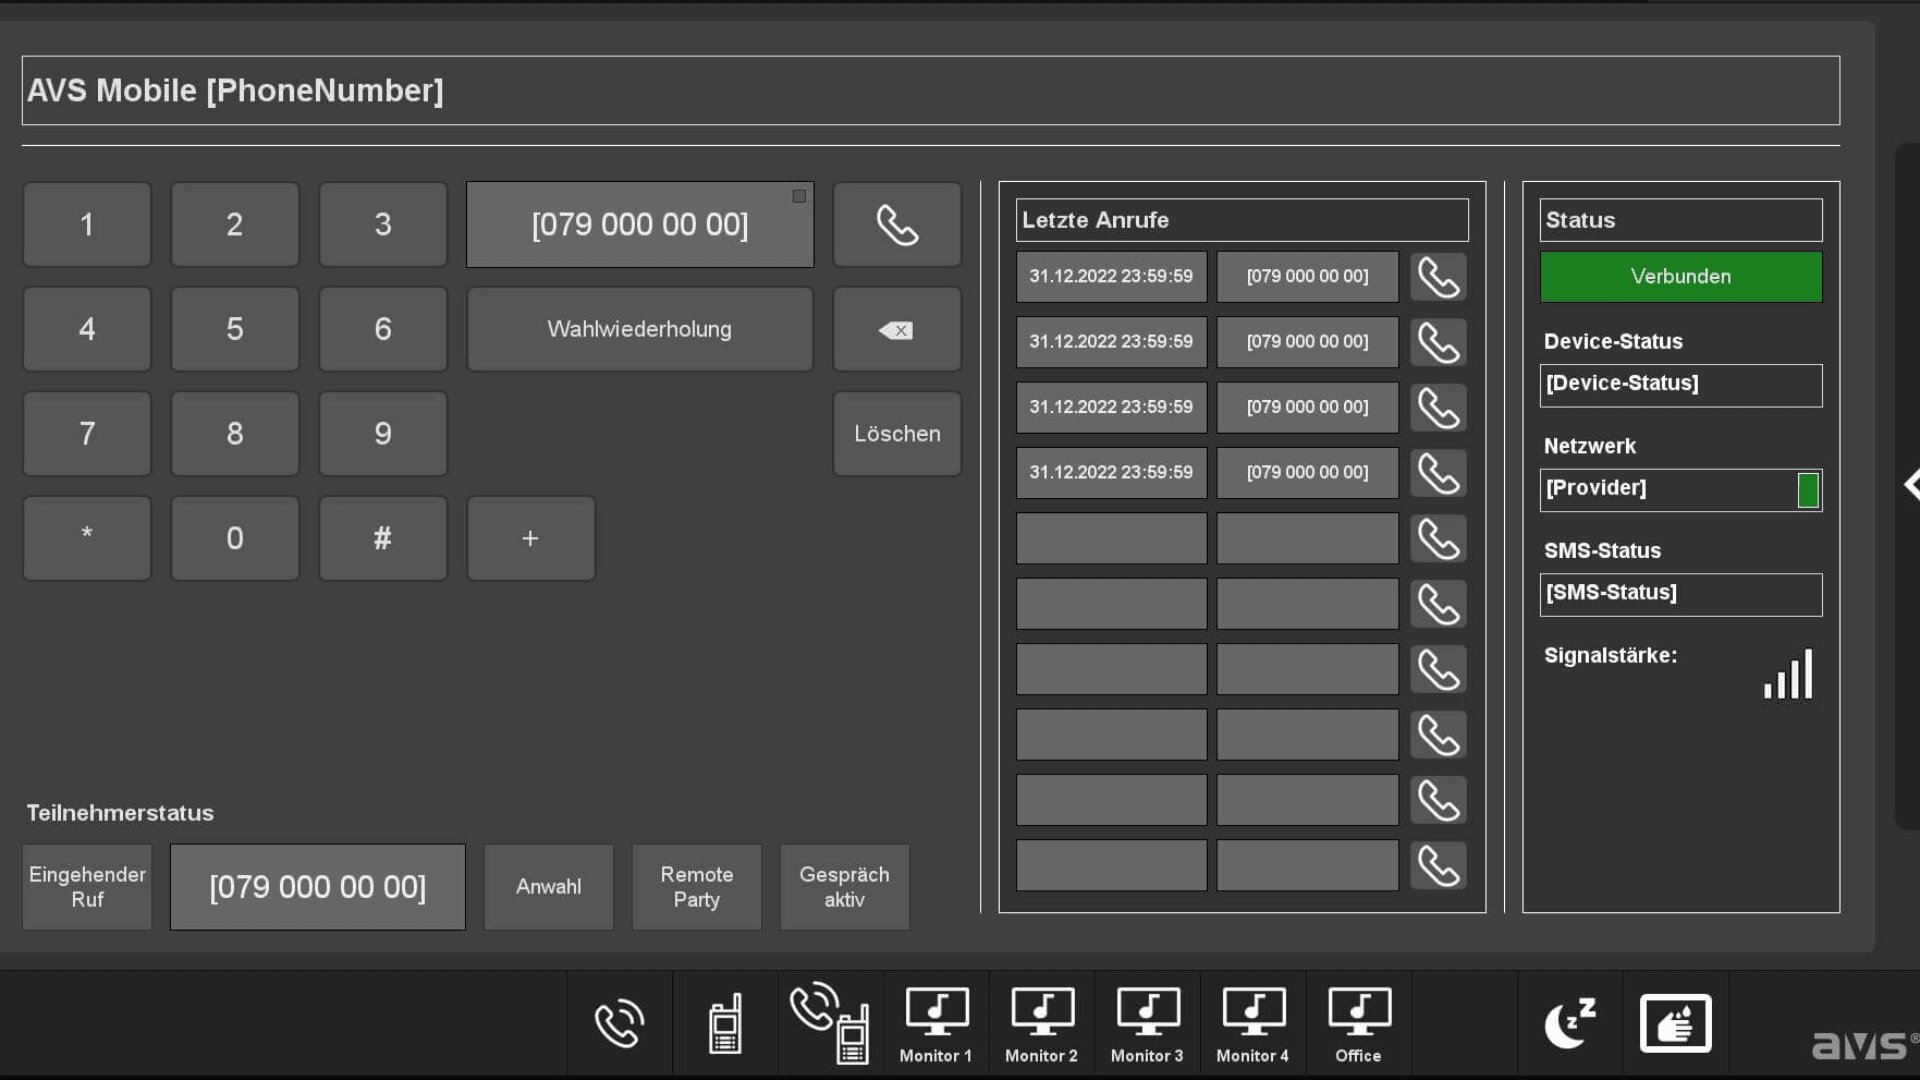Call back second recent call entry
Screen dimensions: 1920x1080
click(1438, 342)
